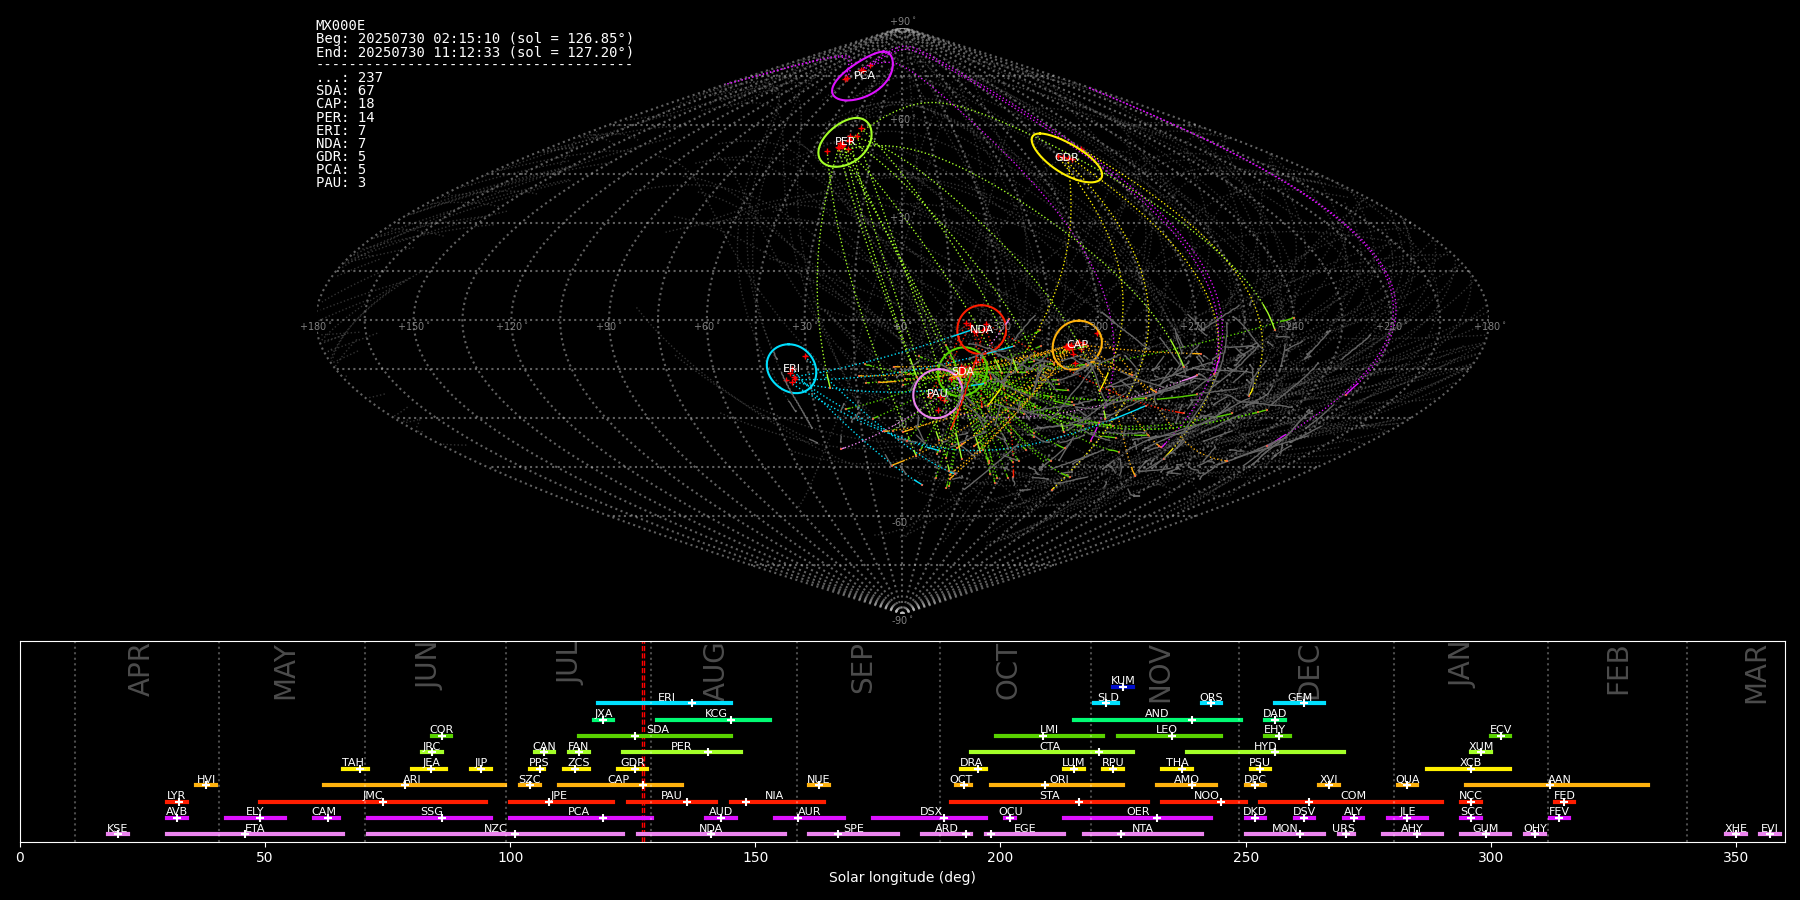Select the 'PER: 14' count entry
This screenshot has width=1800, height=900.
point(345,118)
